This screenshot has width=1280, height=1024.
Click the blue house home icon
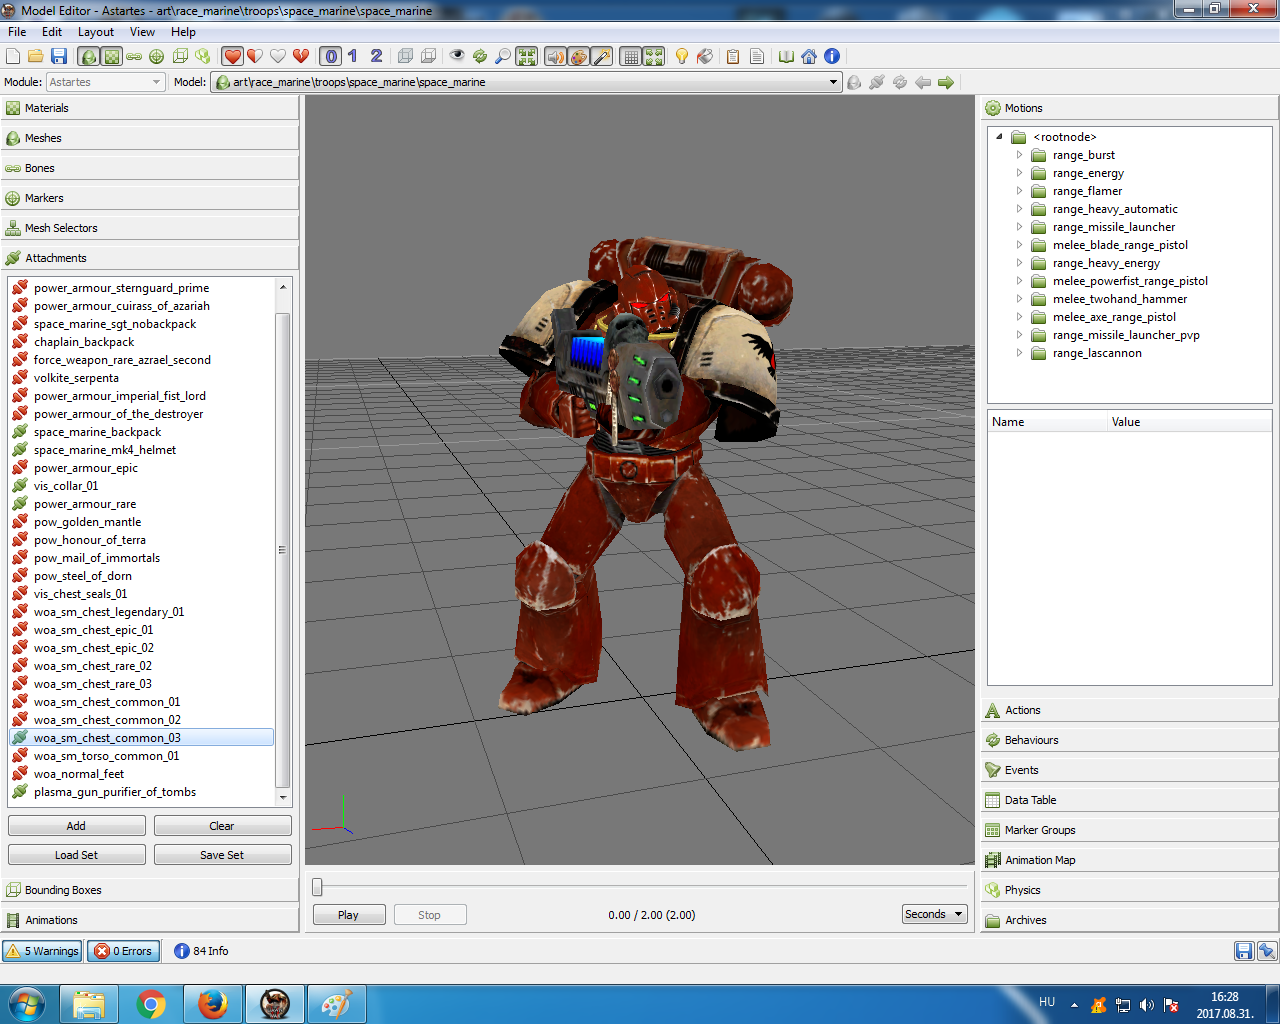809,57
